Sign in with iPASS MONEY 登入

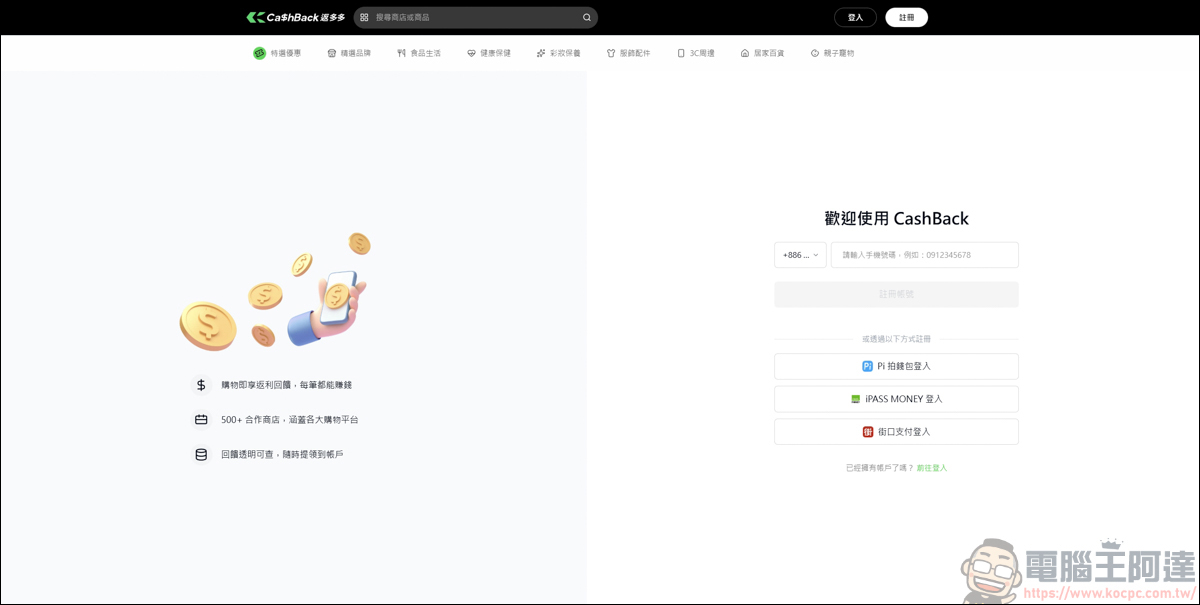[896, 399]
